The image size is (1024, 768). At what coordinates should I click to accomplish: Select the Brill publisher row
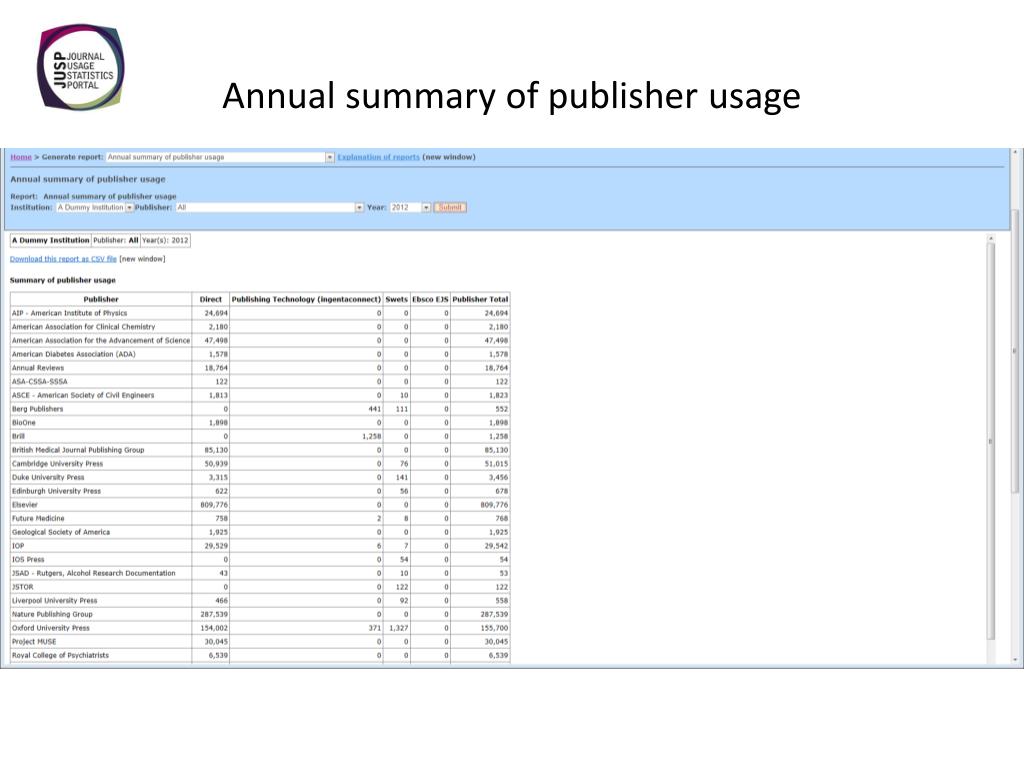pyautogui.click(x=260, y=437)
